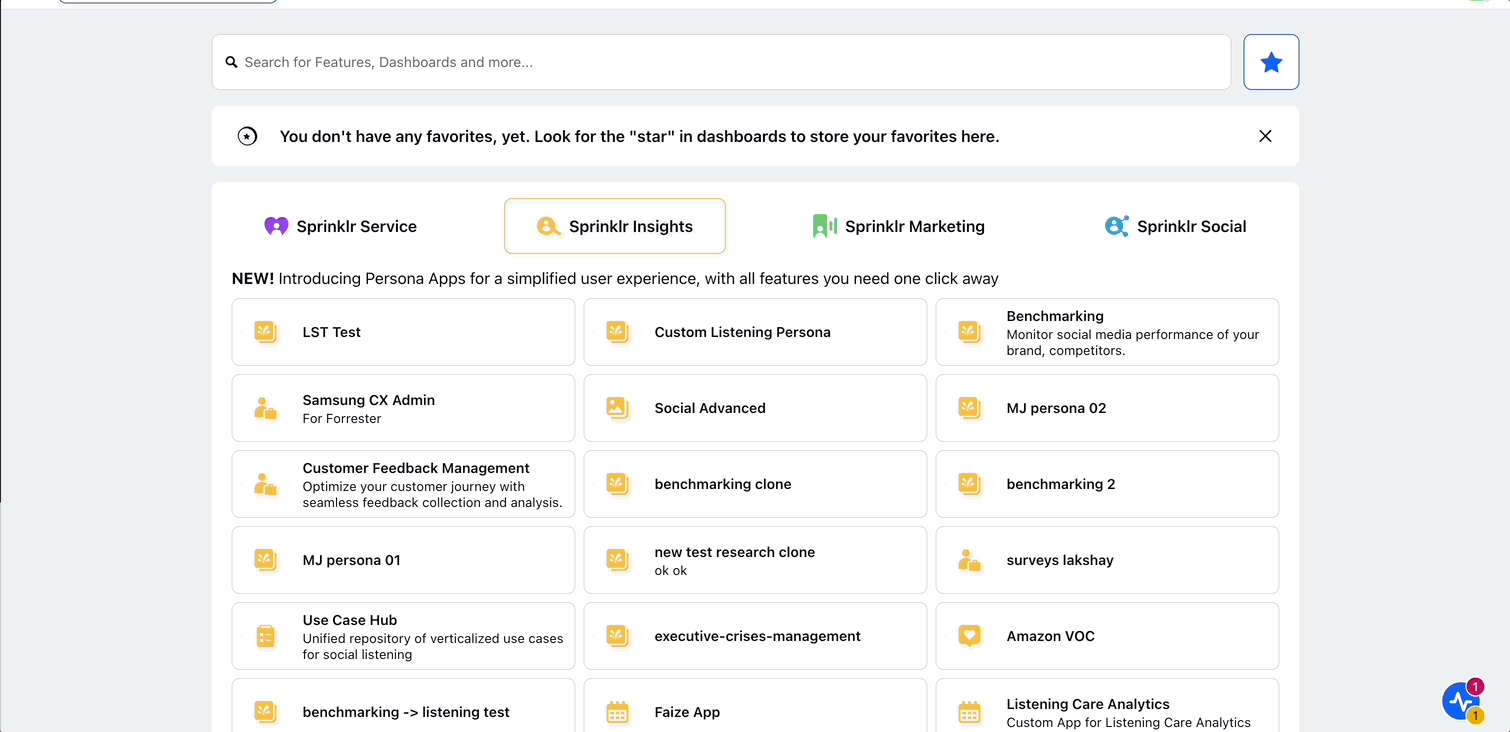The width and height of the screenshot is (1510, 732).
Task: Click the Social Advanced image icon
Action: (617, 408)
